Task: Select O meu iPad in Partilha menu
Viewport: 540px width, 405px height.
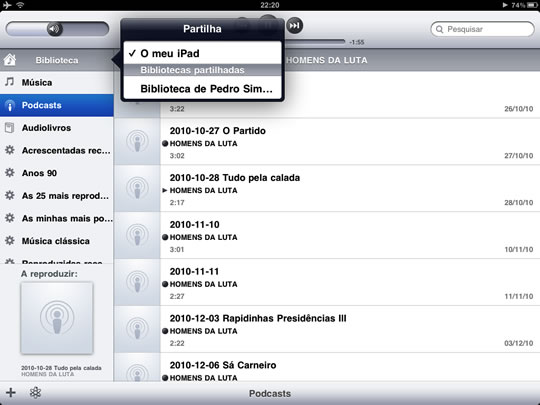Action: click(202, 53)
